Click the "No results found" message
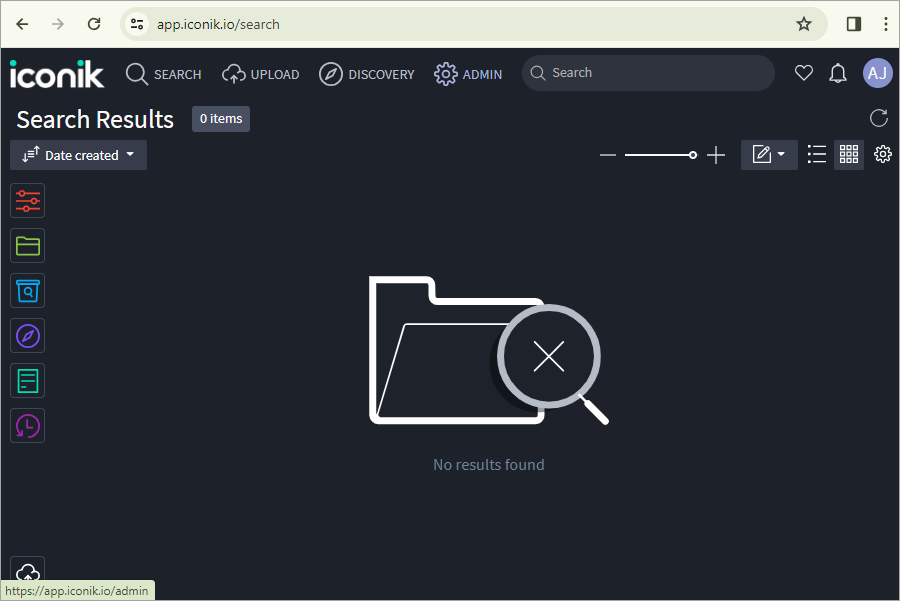Image resolution: width=900 pixels, height=601 pixels. click(x=488, y=464)
